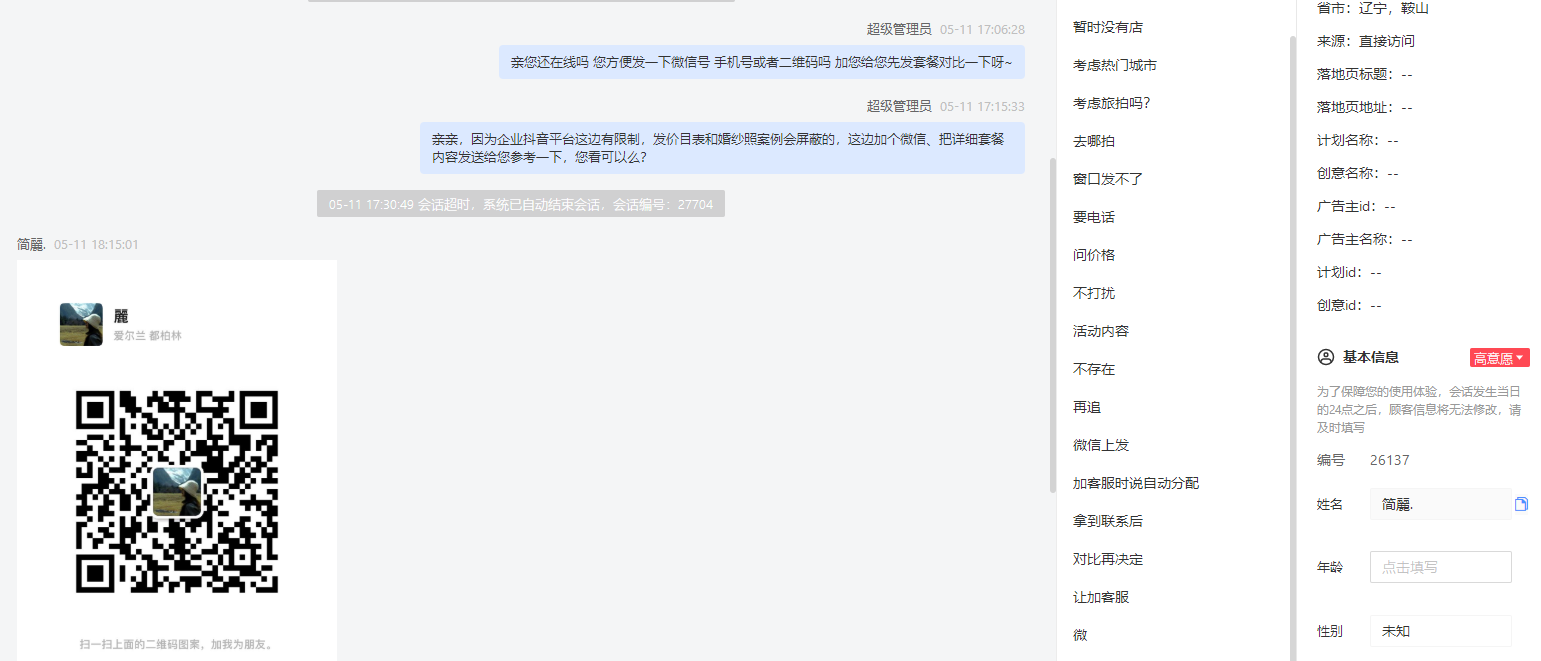This screenshot has height=661, width=1541.
Task: Select quick reply 让加客服
Action: 1100,597
